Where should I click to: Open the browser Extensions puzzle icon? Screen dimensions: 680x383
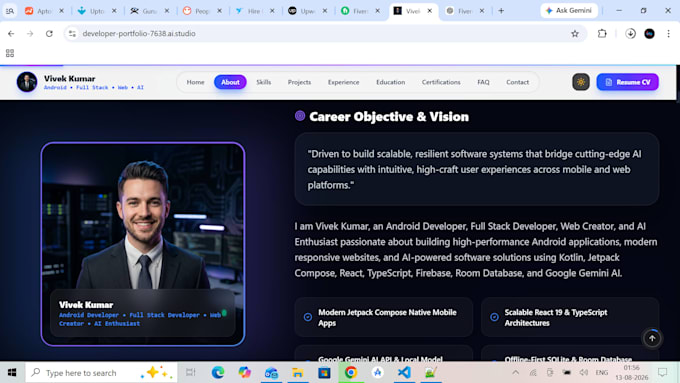(602, 33)
